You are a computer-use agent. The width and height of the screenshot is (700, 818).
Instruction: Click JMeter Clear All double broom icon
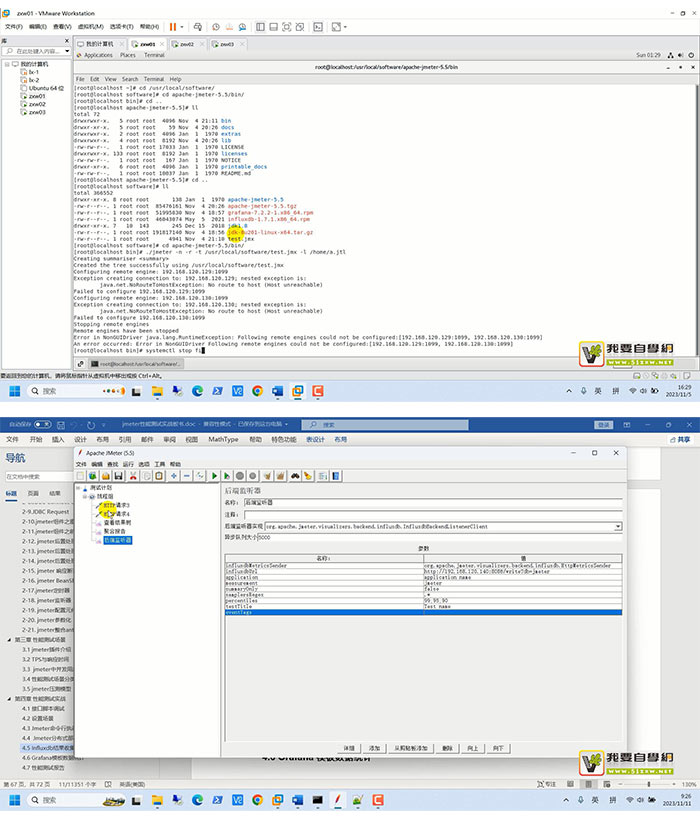(x=281, y=476)
